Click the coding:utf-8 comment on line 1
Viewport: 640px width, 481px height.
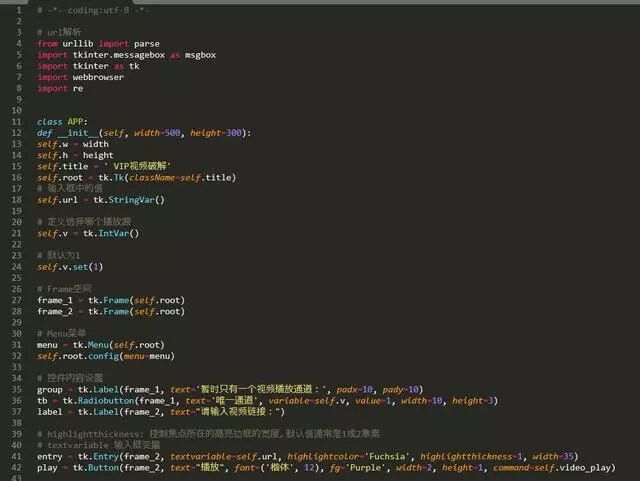pos(93,10)
